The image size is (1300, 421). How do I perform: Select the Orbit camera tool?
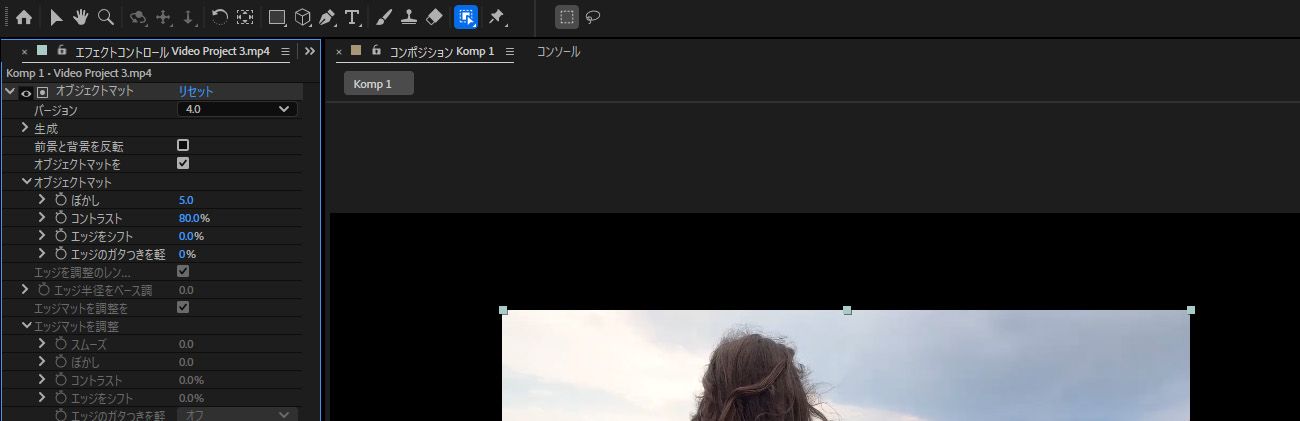point(138,17)
